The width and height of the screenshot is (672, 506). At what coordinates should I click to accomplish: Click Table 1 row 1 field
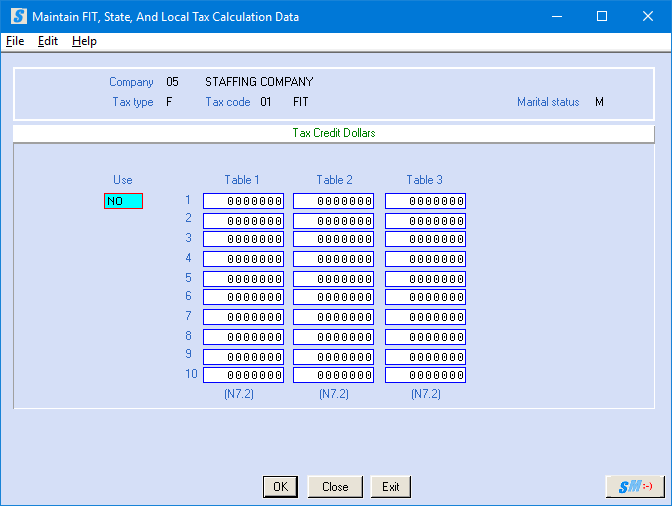(243, 201)
